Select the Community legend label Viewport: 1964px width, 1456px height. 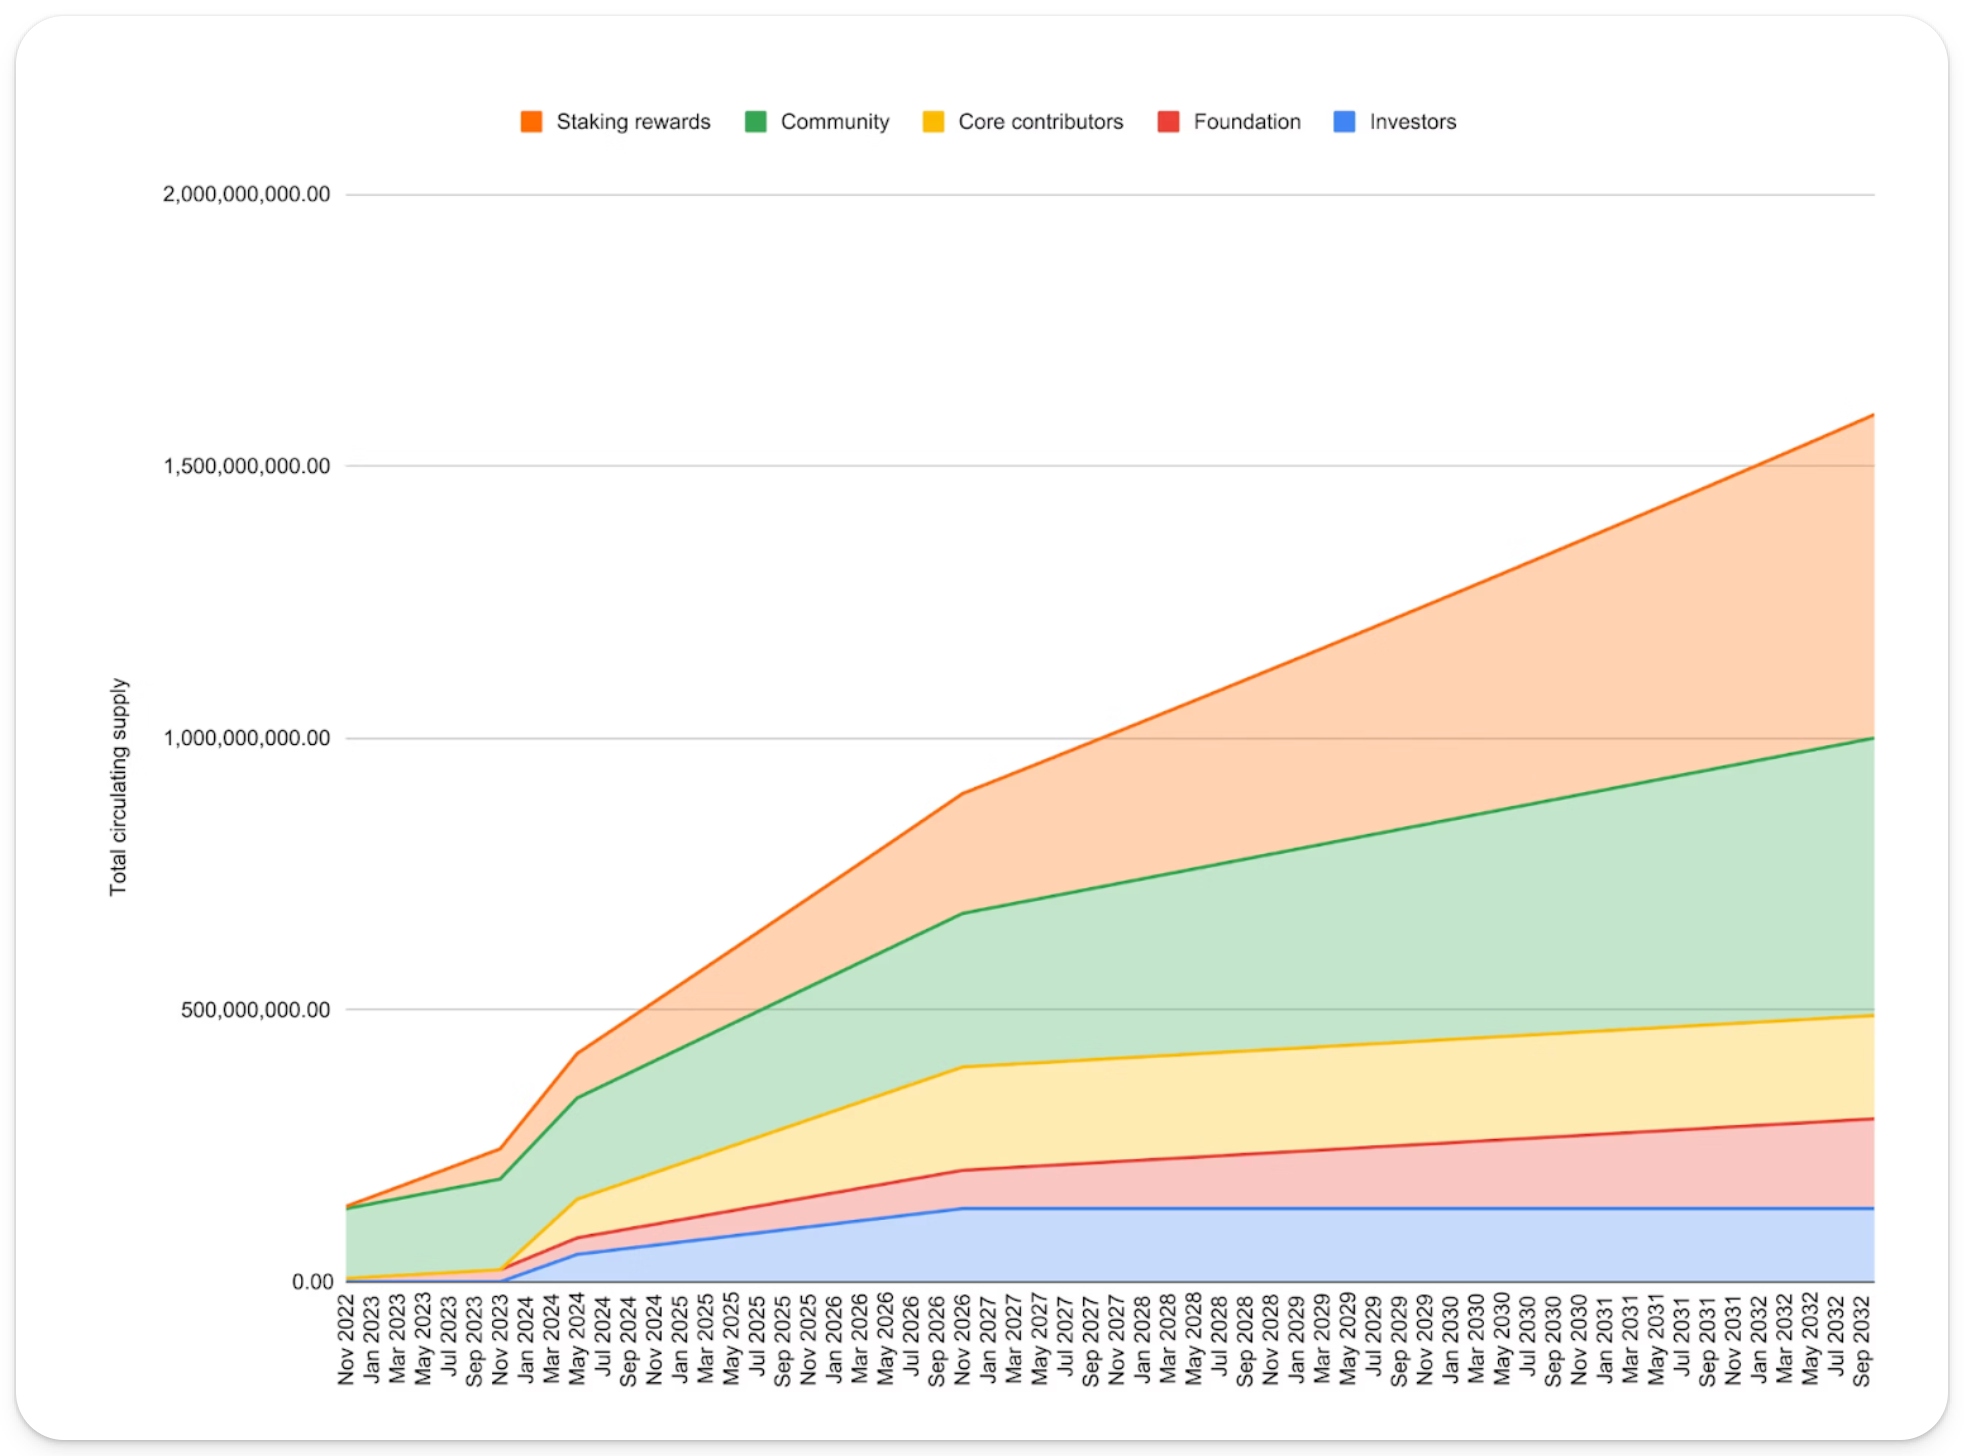tap(835, 122)
